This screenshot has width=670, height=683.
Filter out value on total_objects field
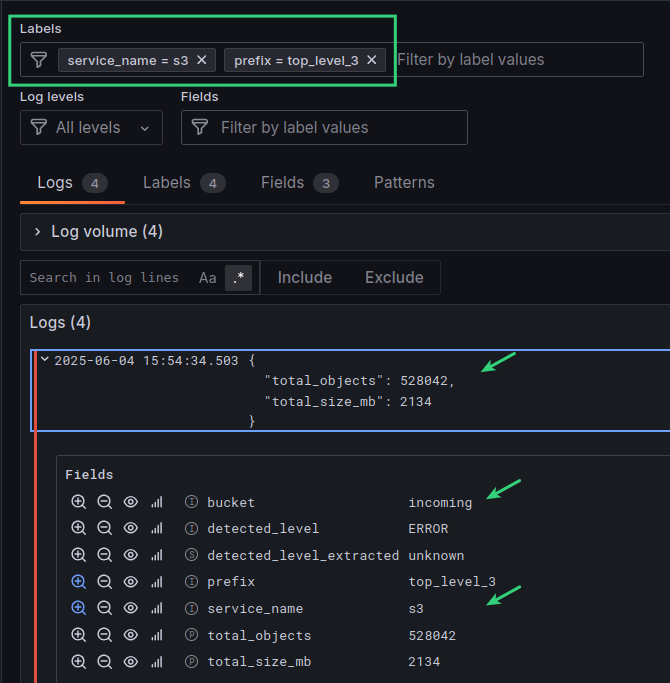[x=105, y=635]
